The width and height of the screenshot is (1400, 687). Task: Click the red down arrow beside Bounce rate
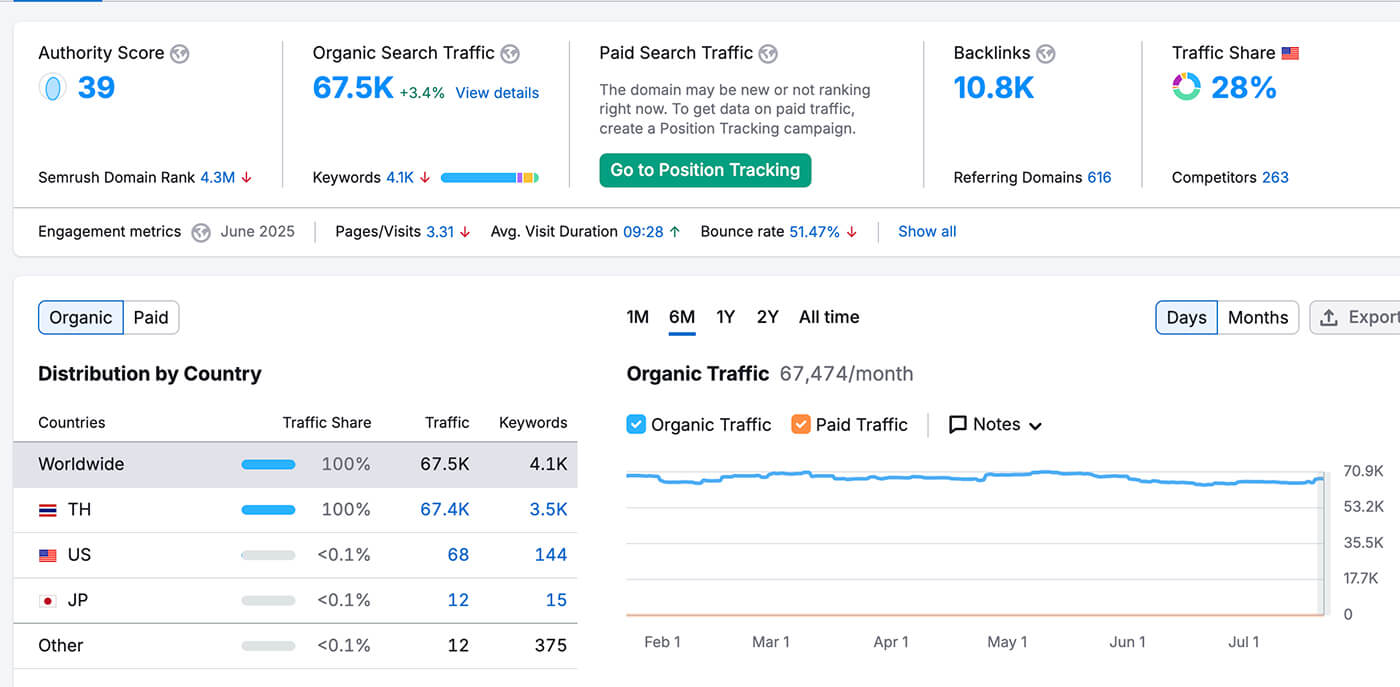(851, 232)
